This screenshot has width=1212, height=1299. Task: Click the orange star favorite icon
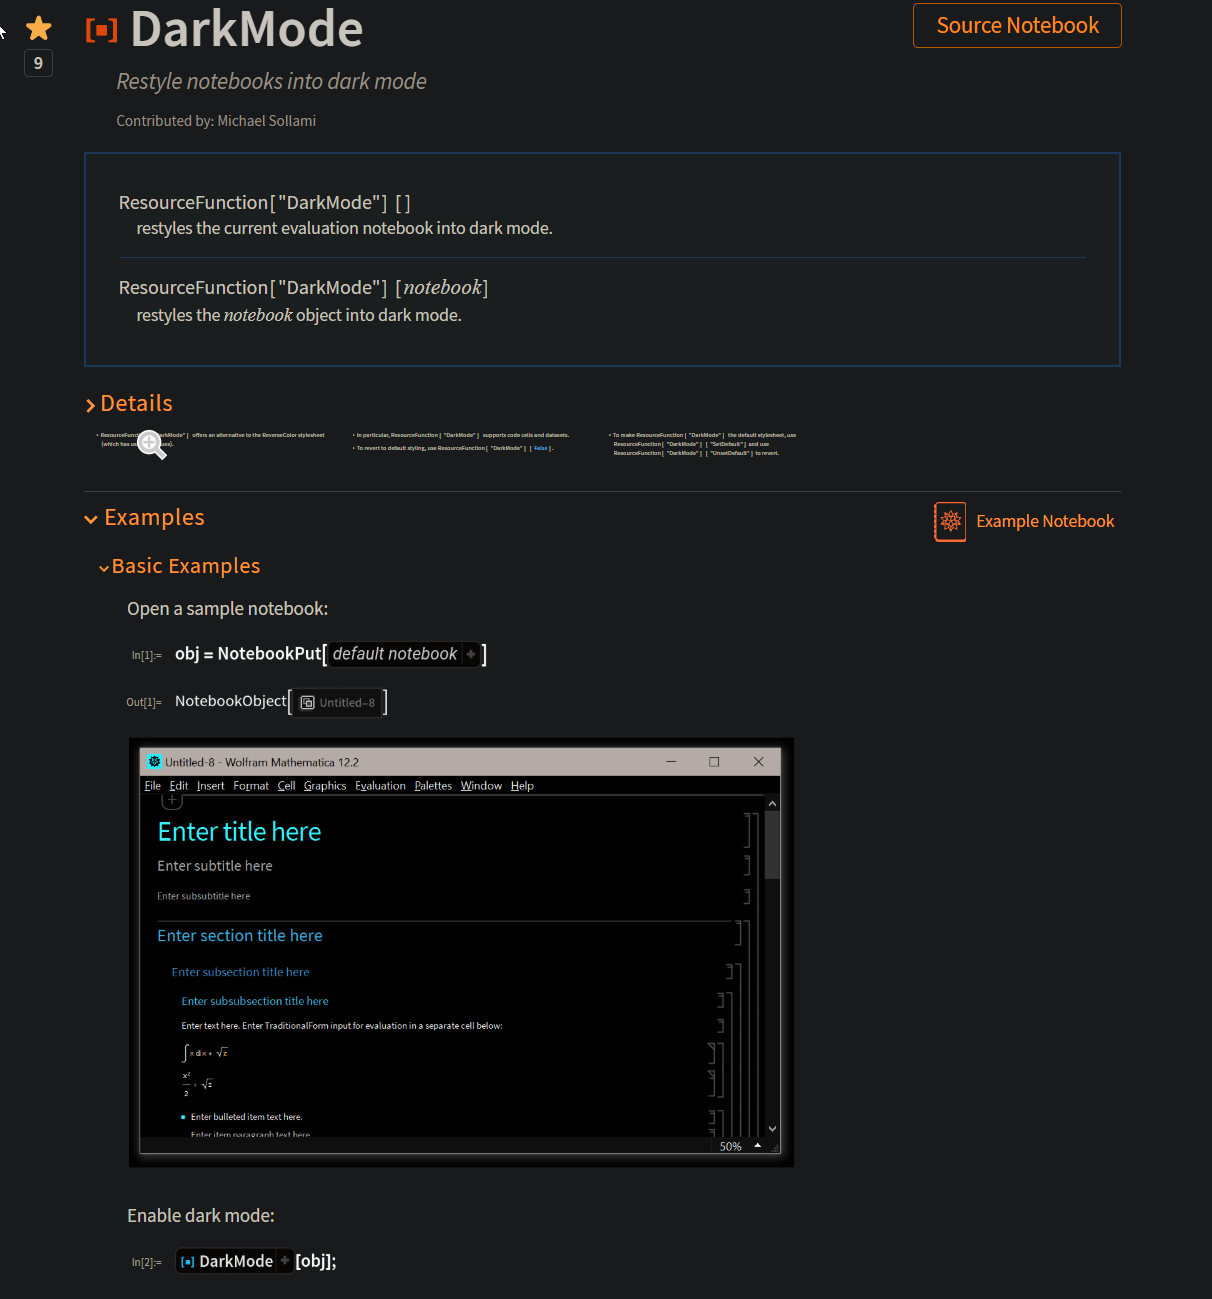tap(39, 28)
